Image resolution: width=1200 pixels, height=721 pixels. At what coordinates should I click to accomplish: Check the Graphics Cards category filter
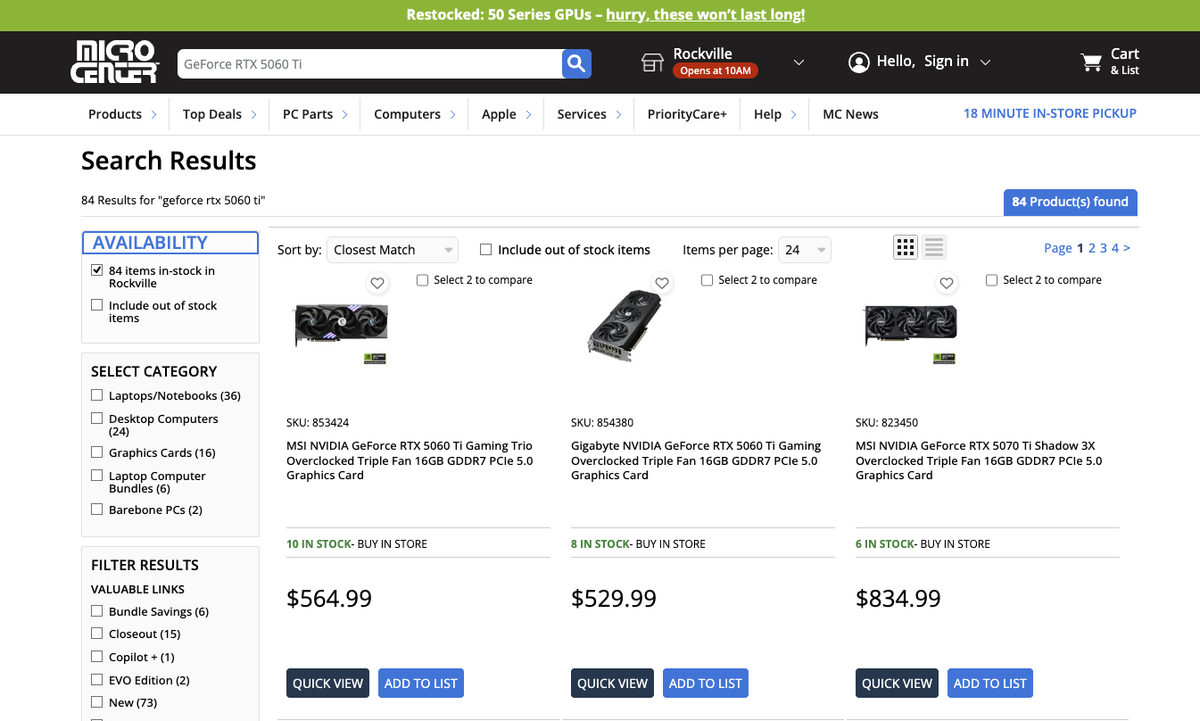[x=97, y=453]
